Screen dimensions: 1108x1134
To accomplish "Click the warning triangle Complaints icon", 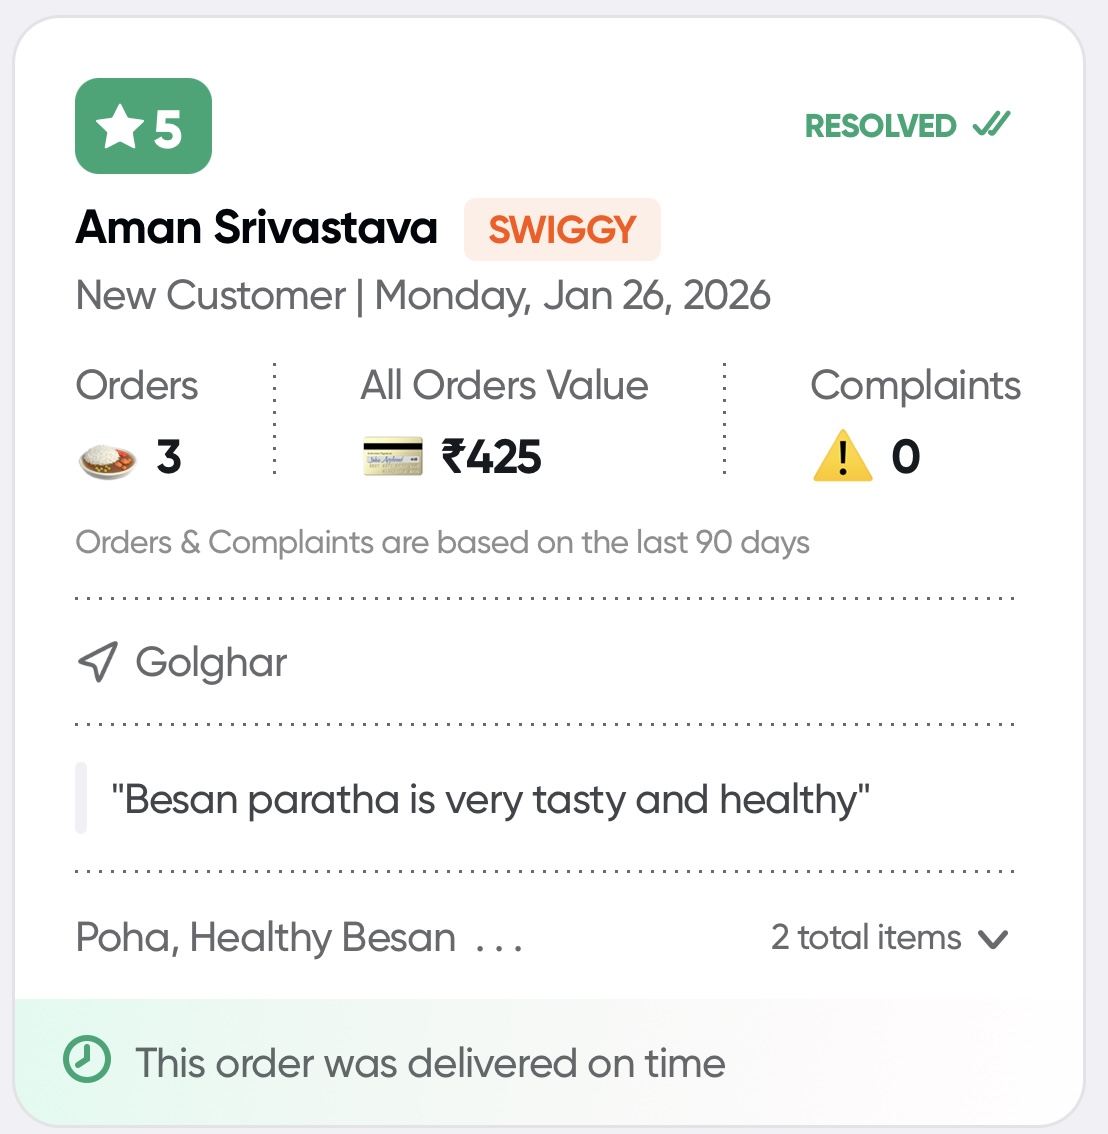I will (842, 456).
